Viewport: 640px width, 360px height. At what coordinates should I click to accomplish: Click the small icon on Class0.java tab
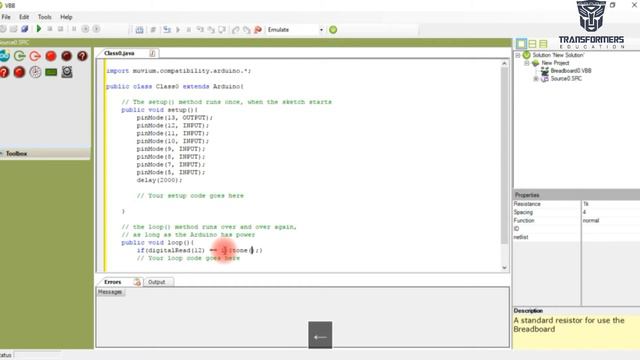point(152,53)
